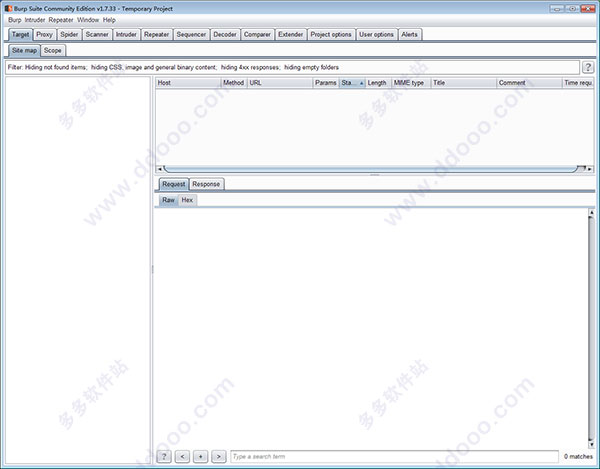Switch to the Comparer tab

pos(257,34)
